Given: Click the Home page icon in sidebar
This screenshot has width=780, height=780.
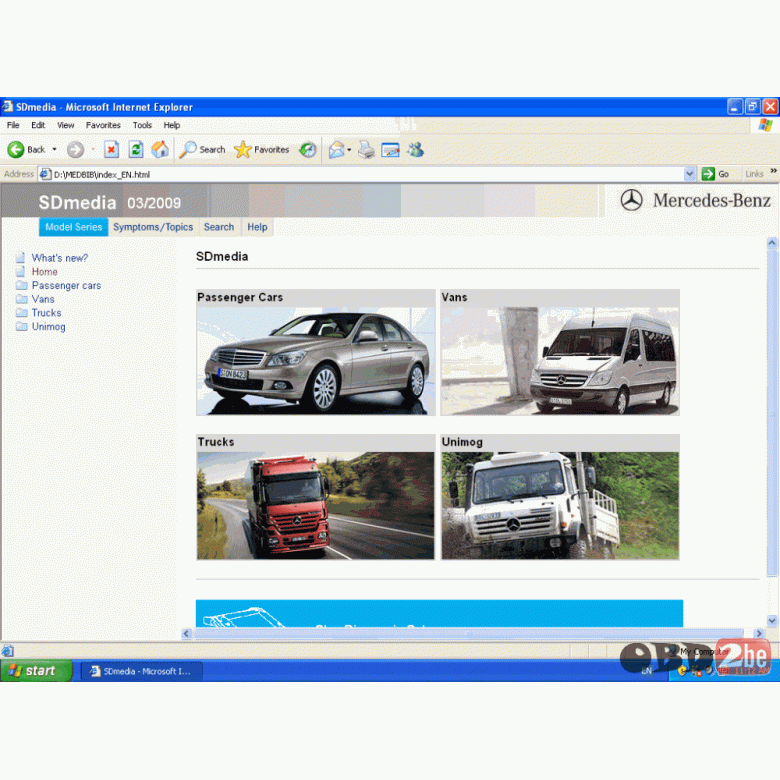Looking at the screenshot, I should [20, 271].
